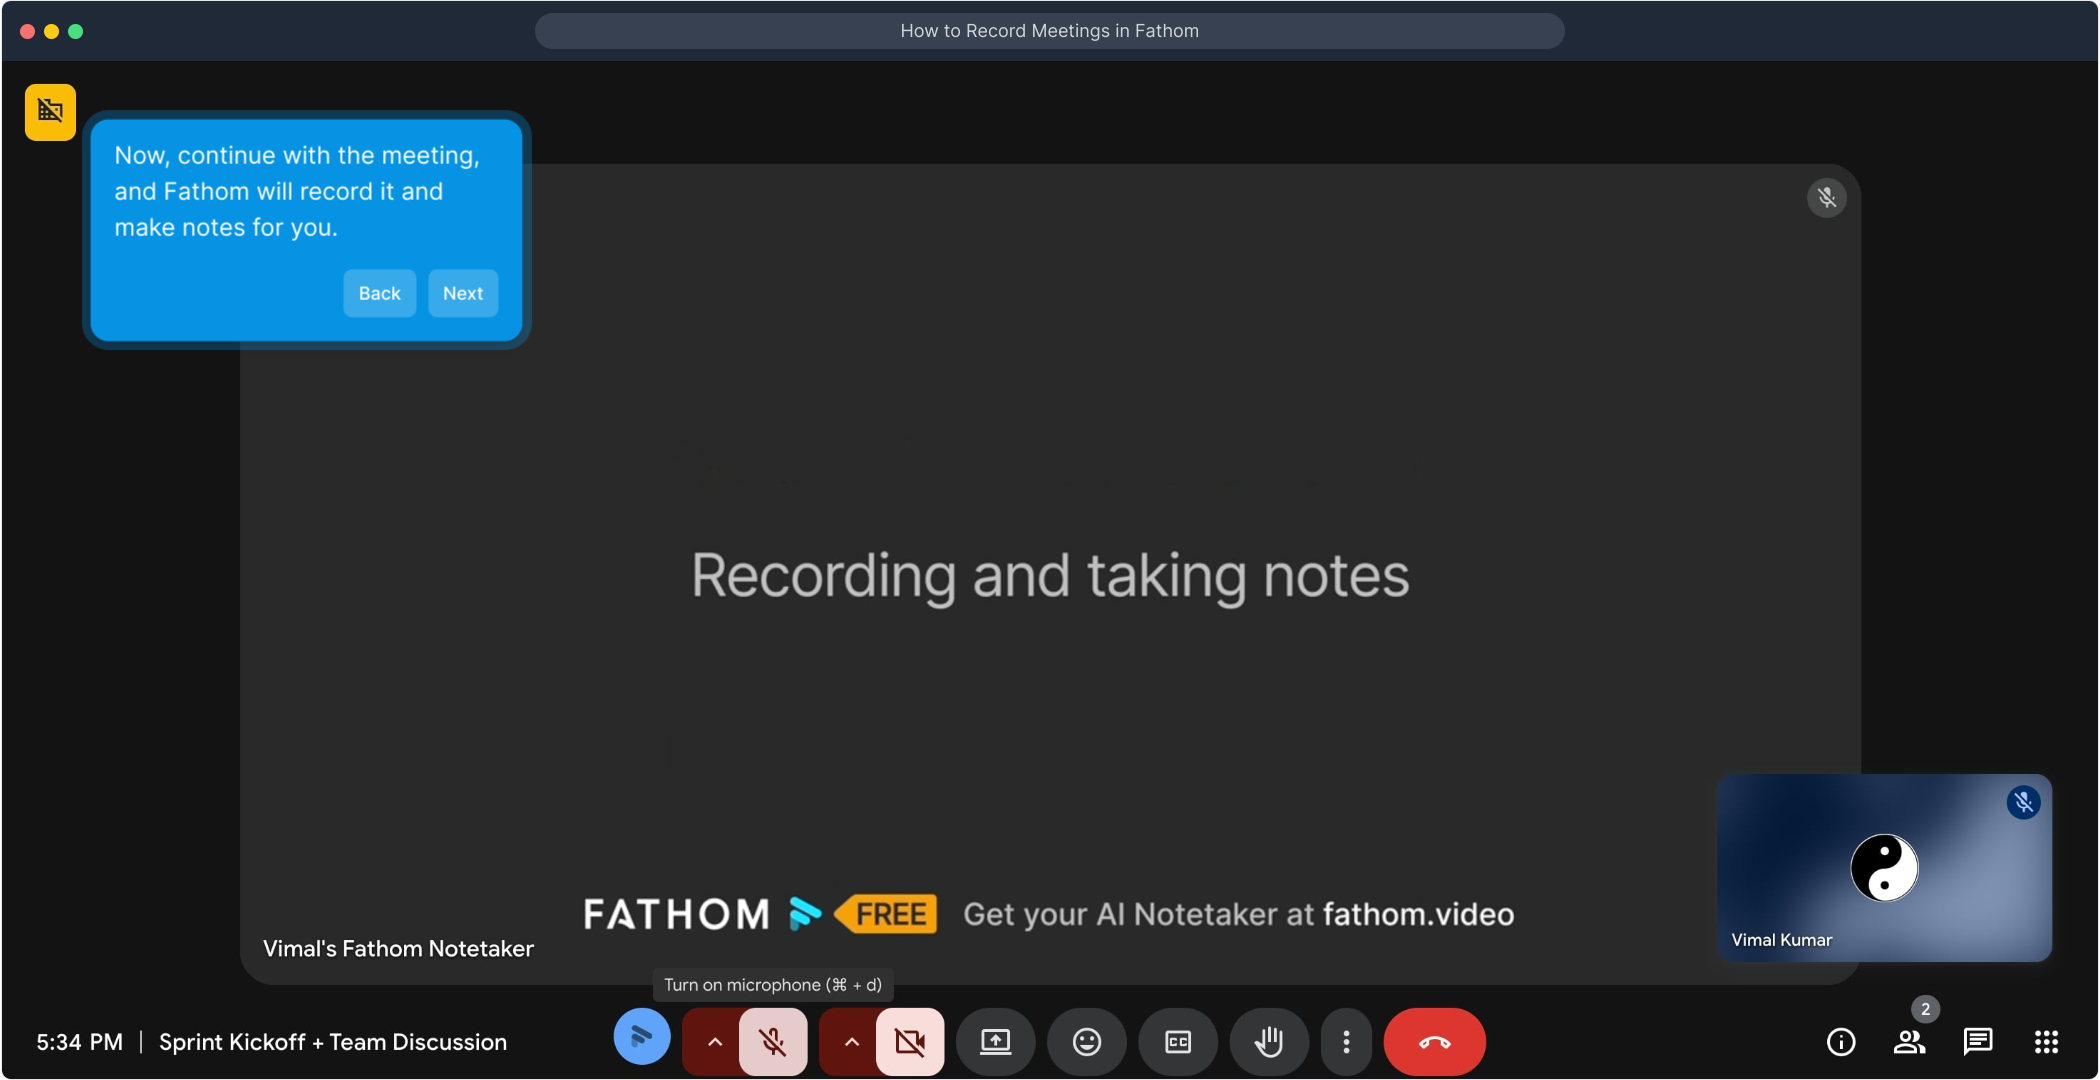
Task: Toggle closed captions
Action: 1178,1042
